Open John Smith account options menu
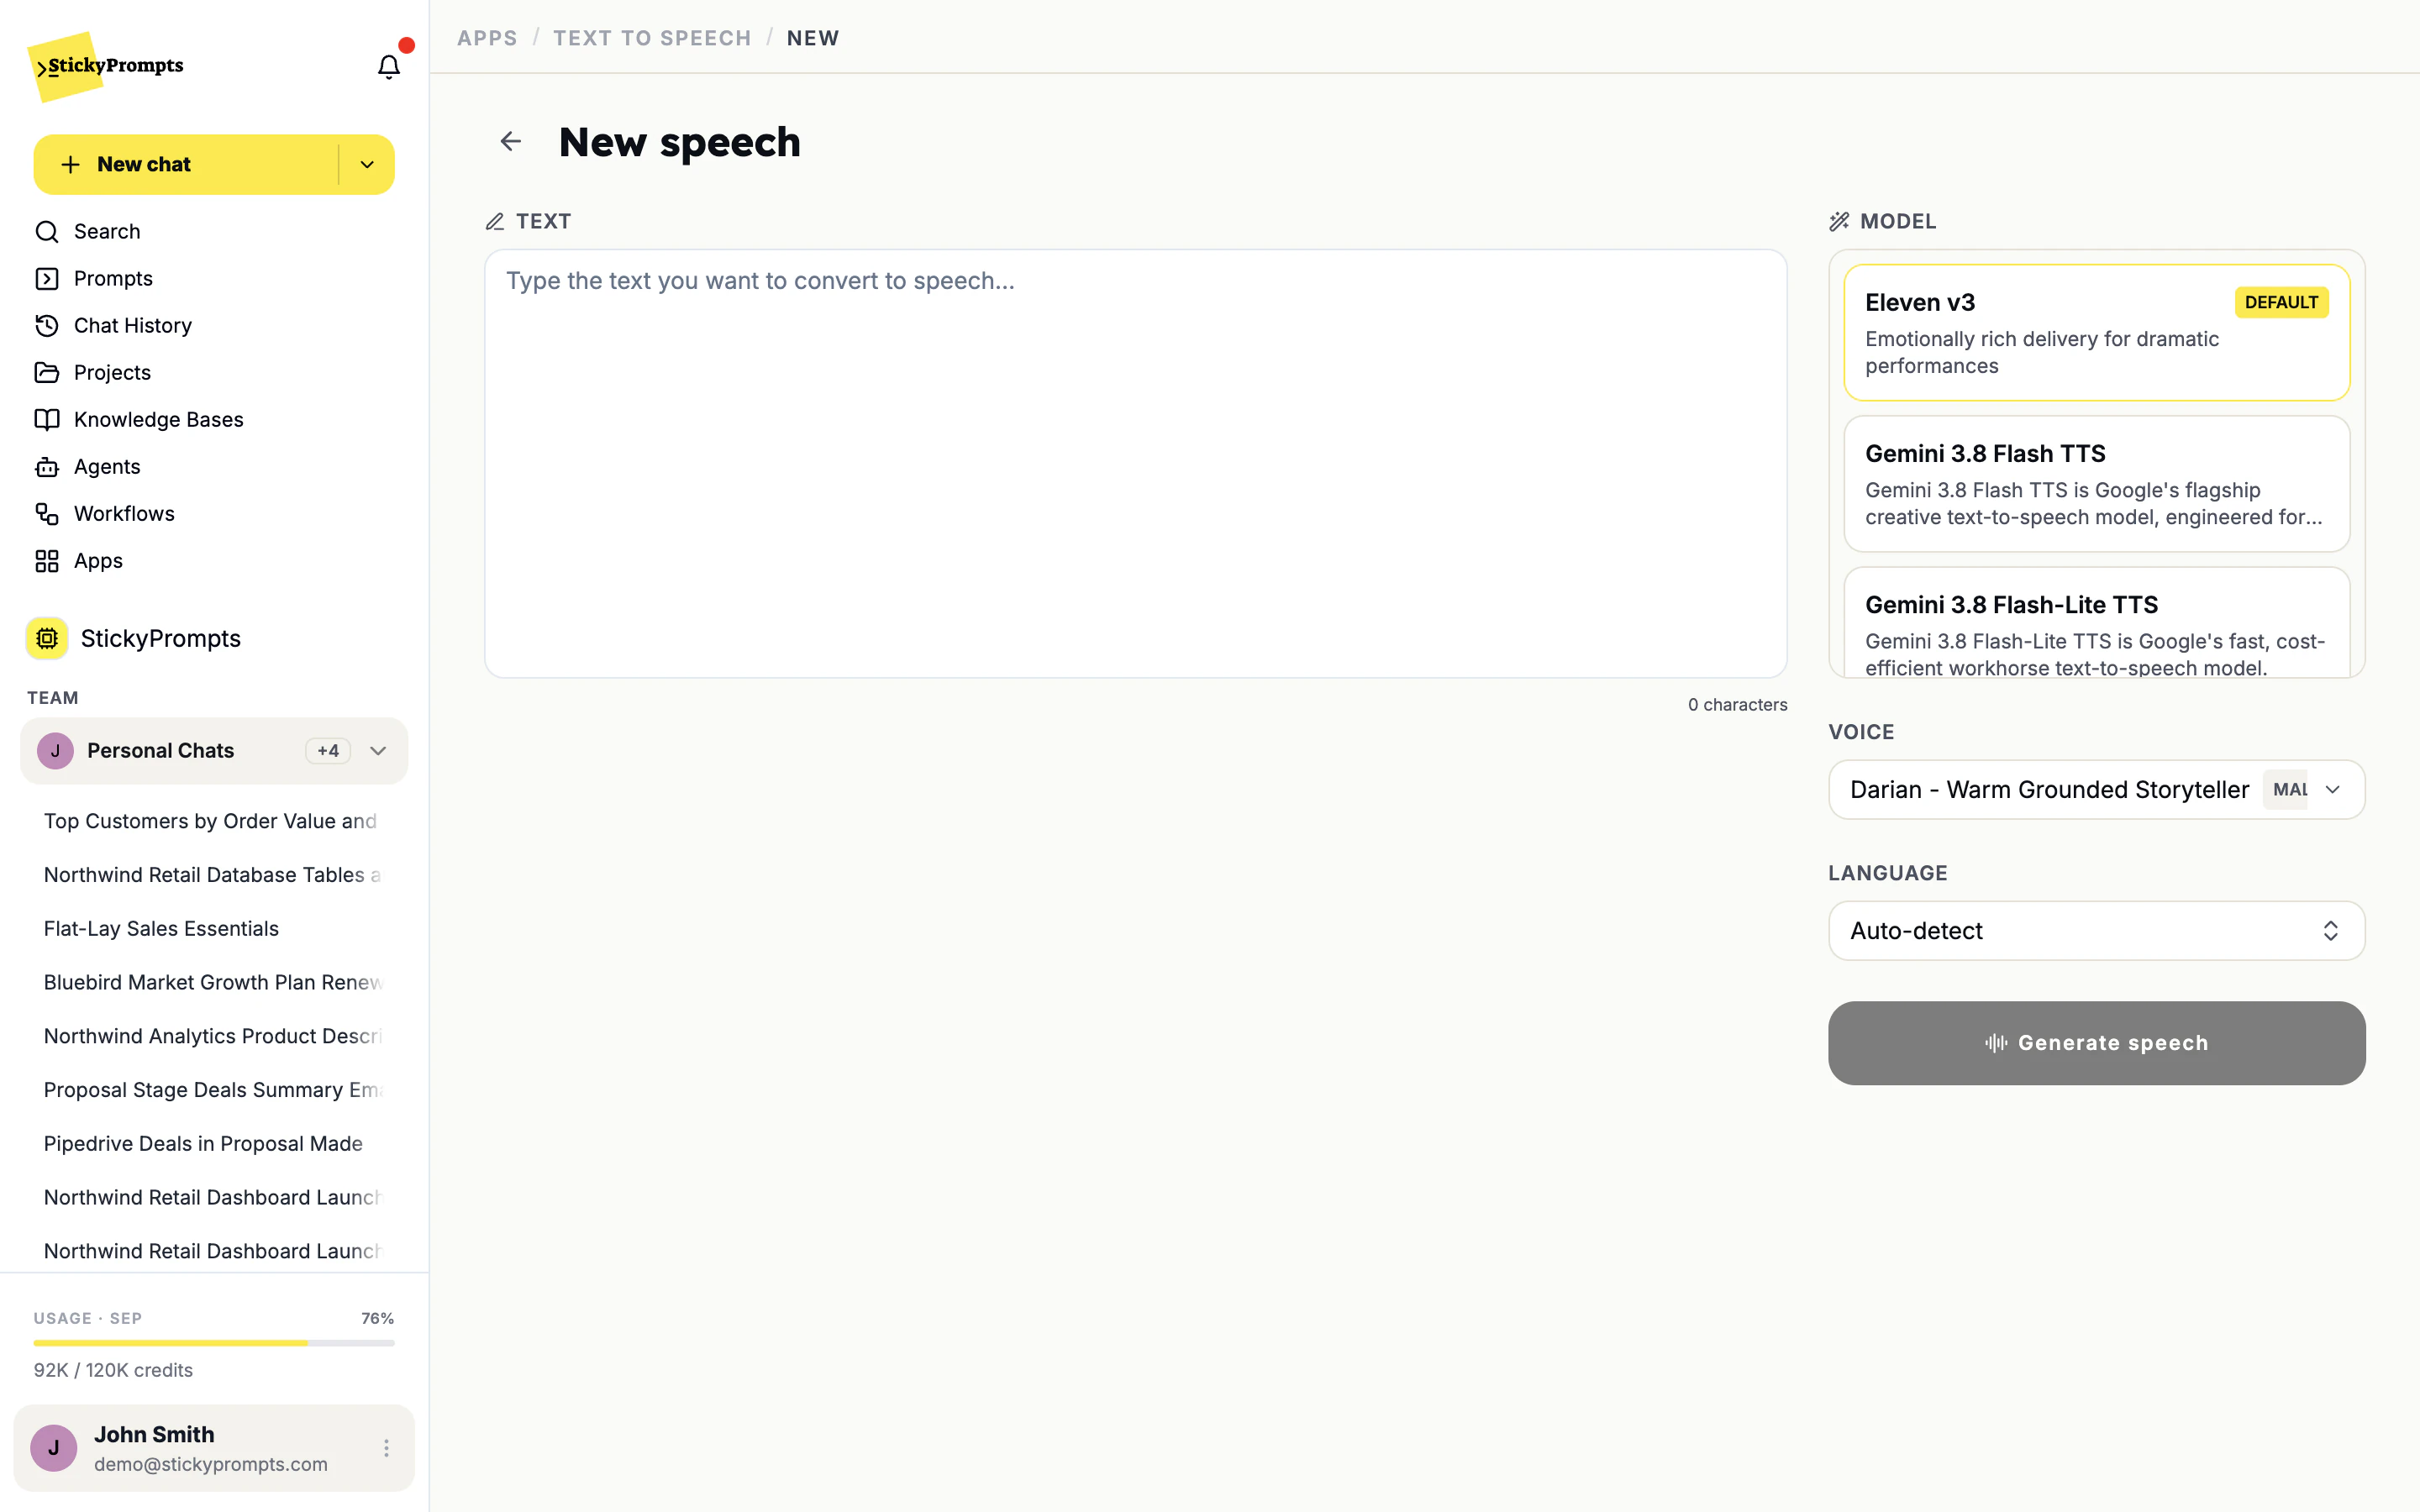 tap(386, 1448)
